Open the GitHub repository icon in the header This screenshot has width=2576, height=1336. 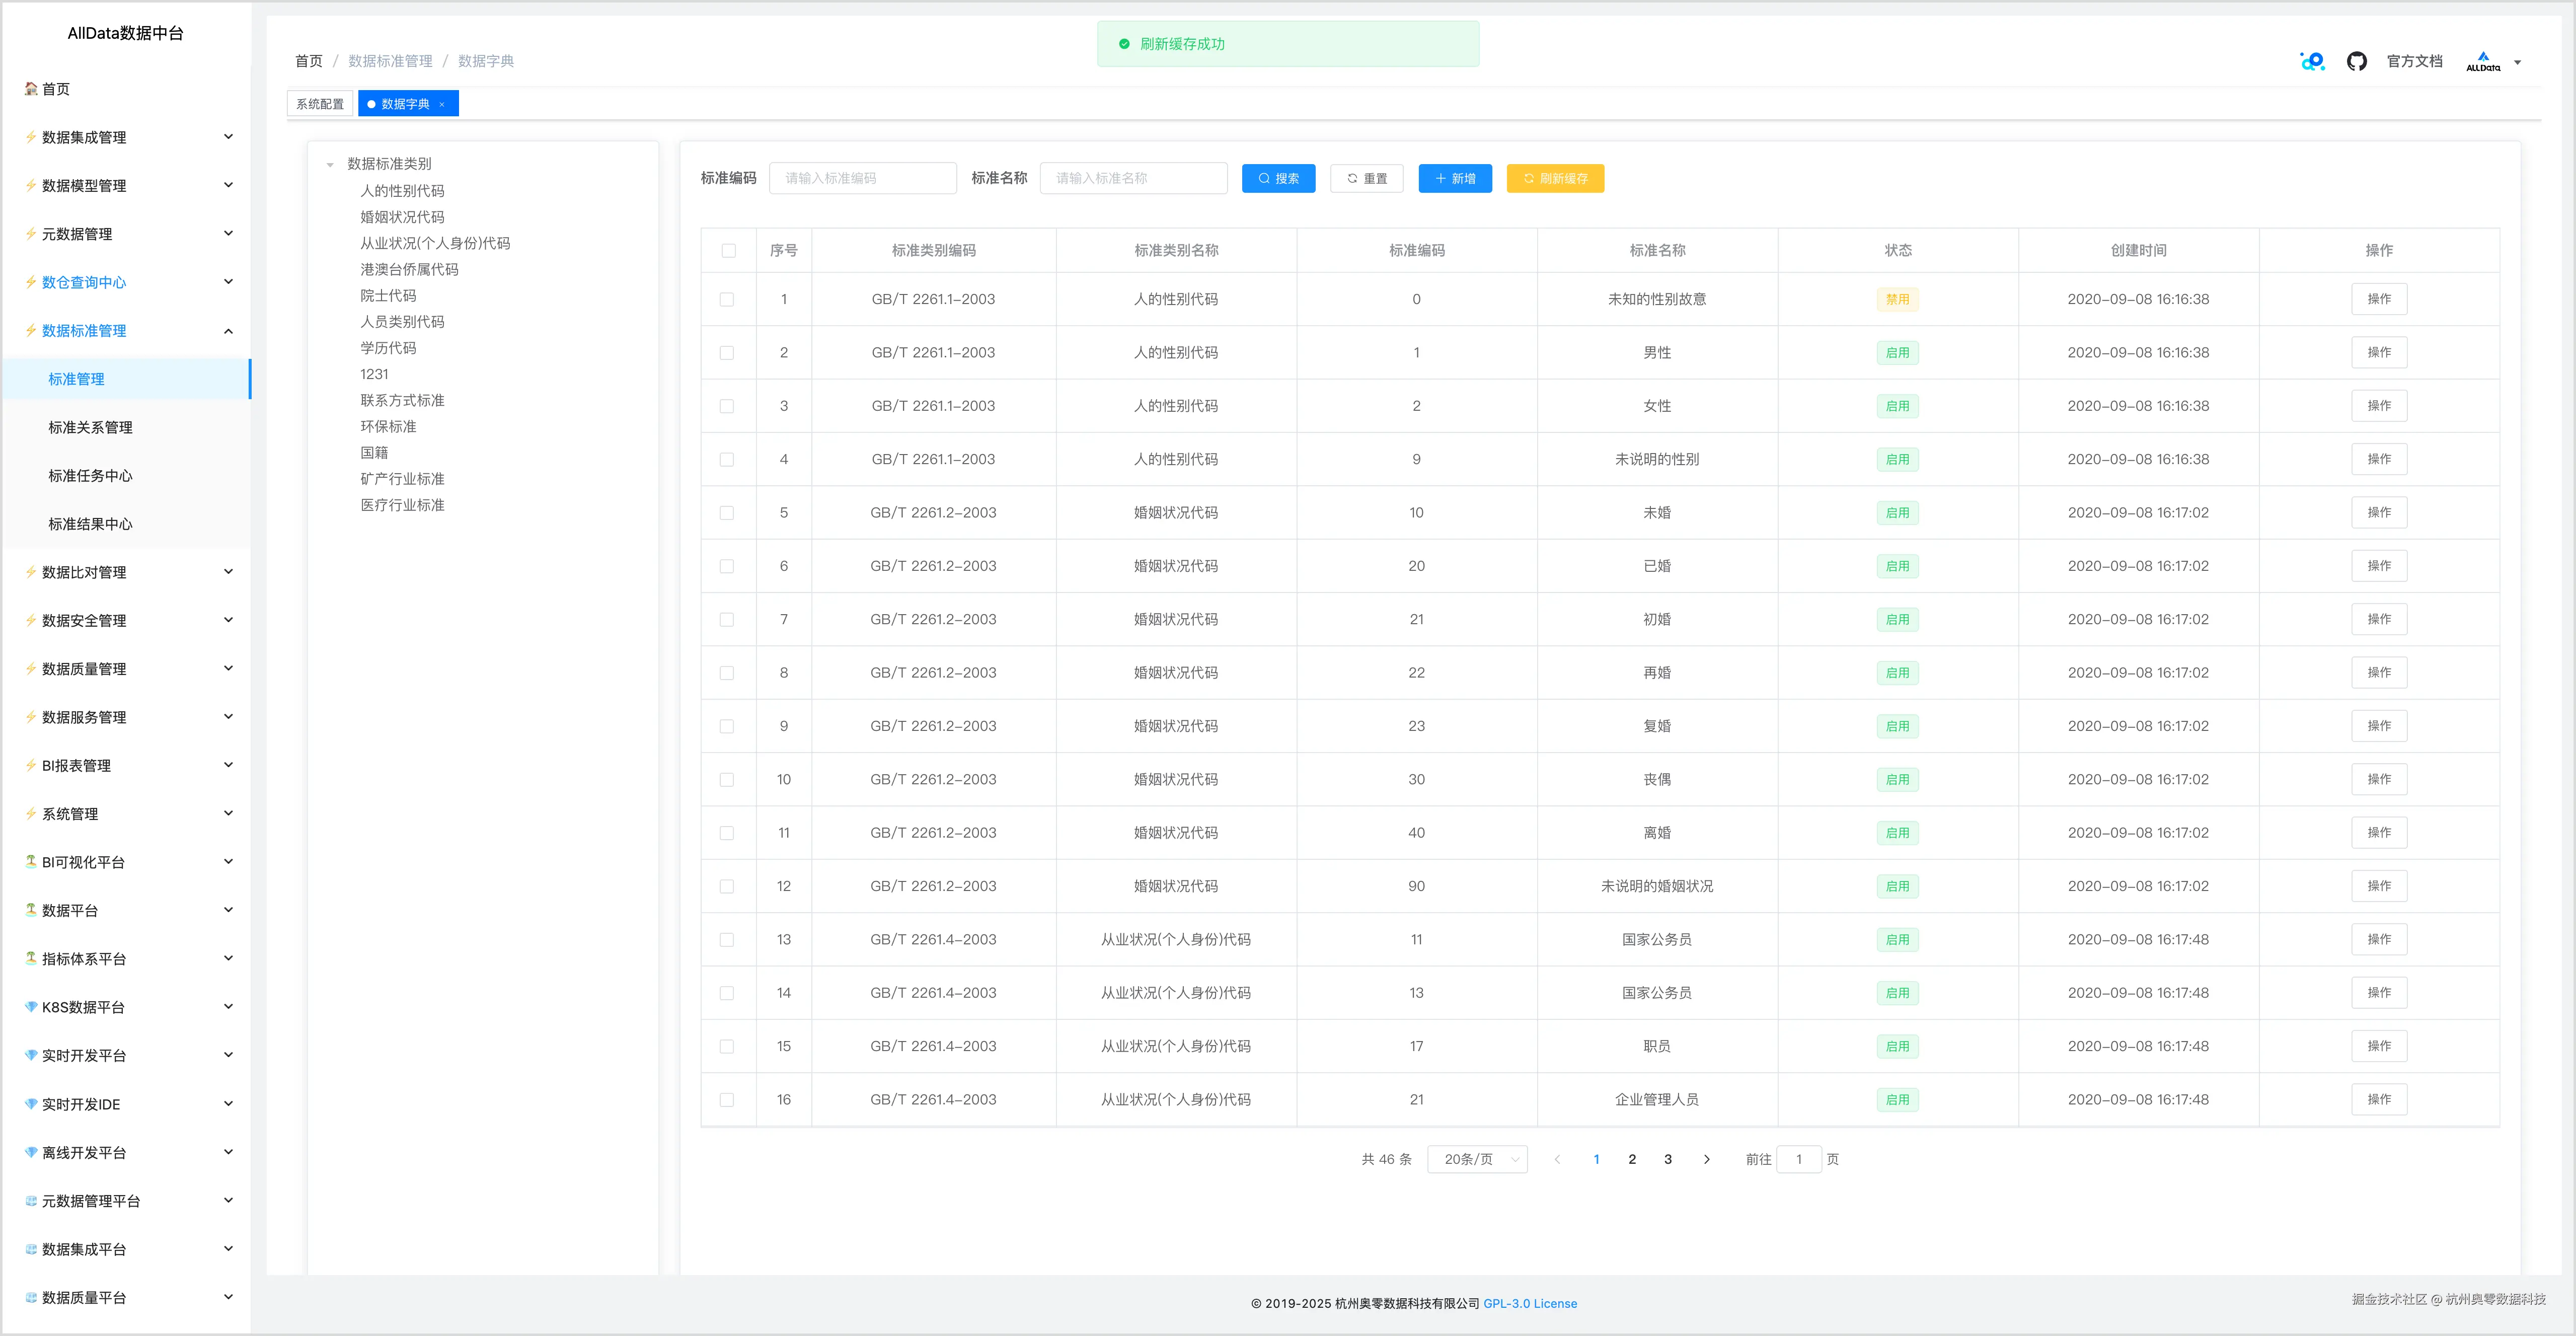[2357, 61]
